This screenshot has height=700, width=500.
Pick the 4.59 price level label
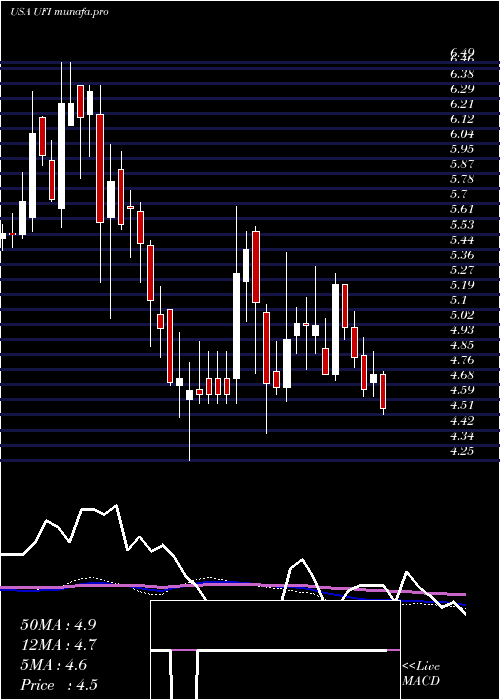(x=462, y=391)
